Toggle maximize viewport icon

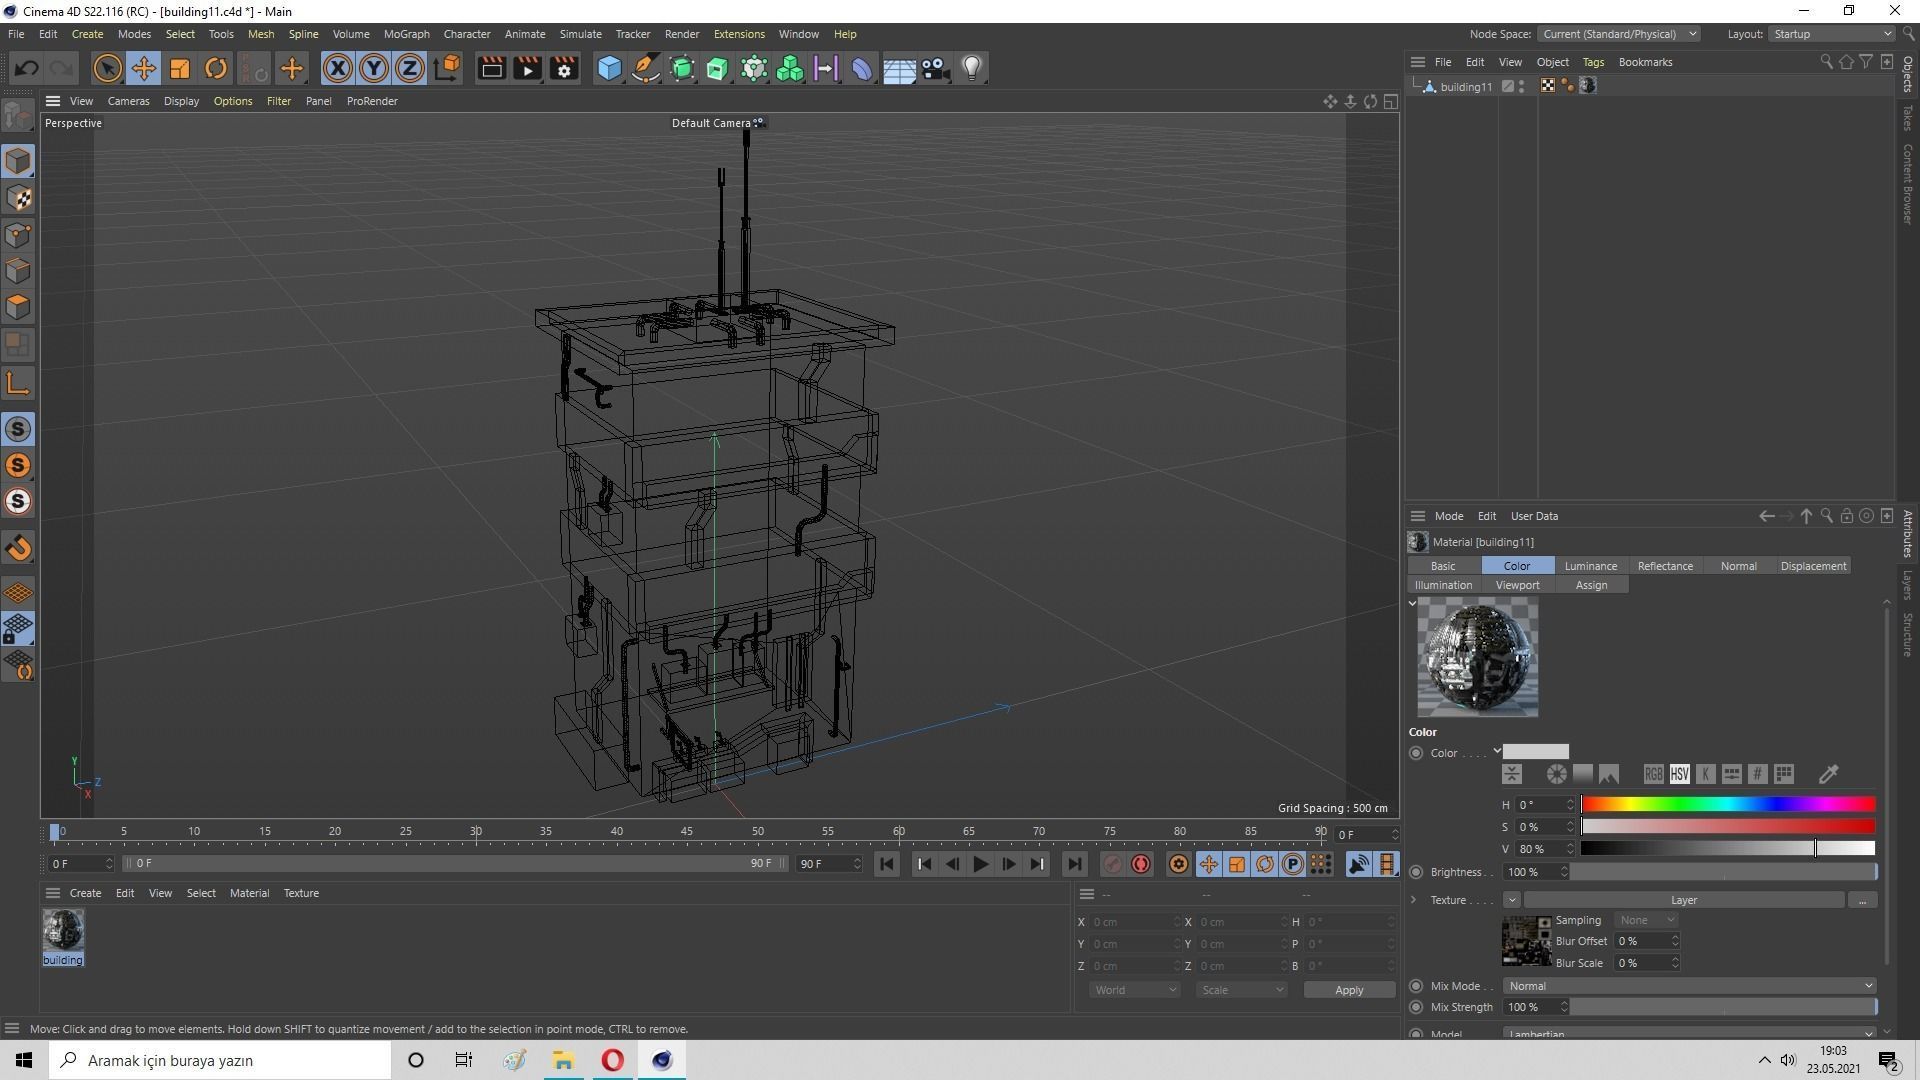coord(1390,101)
